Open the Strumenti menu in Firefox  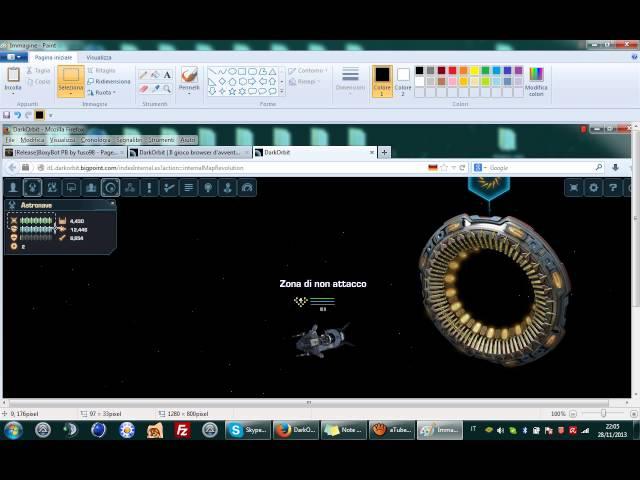pyautogui.click(x=161, y=140)
